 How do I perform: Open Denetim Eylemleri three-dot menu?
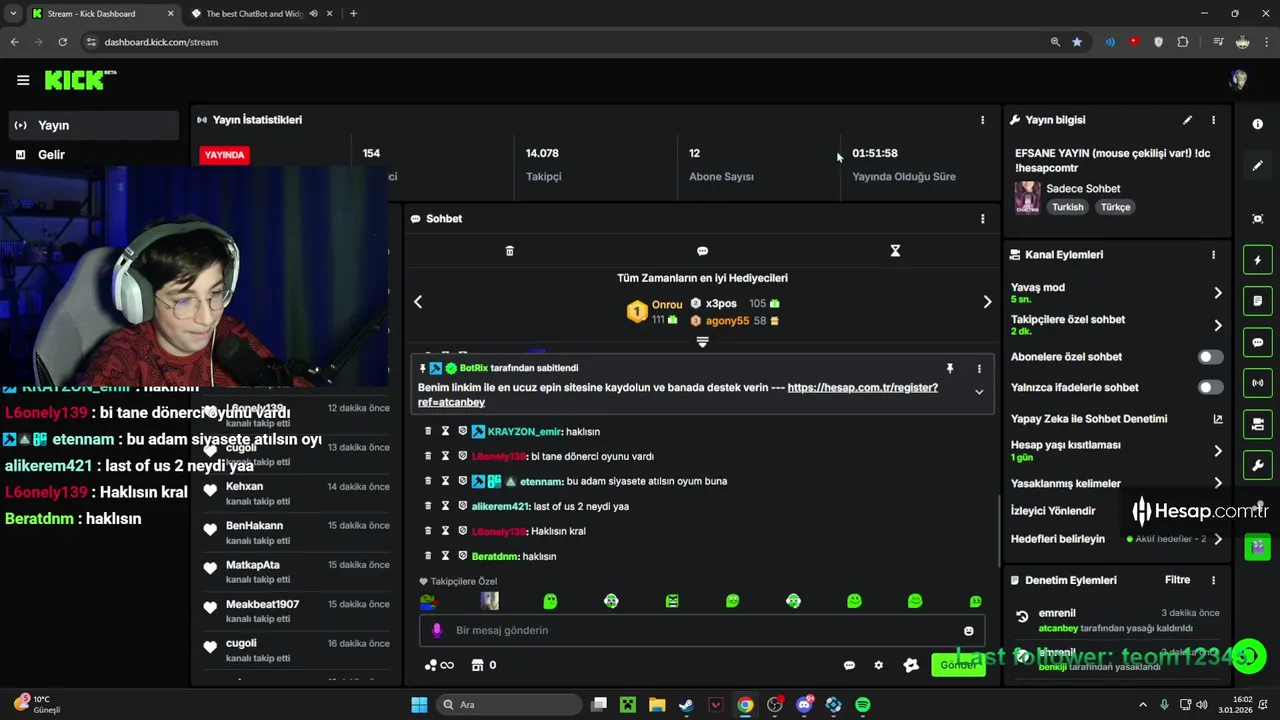pyautogui.click(x=1213, y=580)
